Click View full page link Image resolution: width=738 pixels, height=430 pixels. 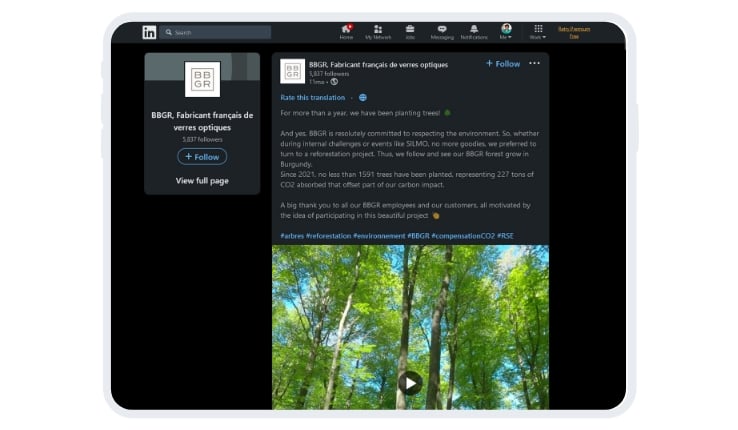[202, 181]
